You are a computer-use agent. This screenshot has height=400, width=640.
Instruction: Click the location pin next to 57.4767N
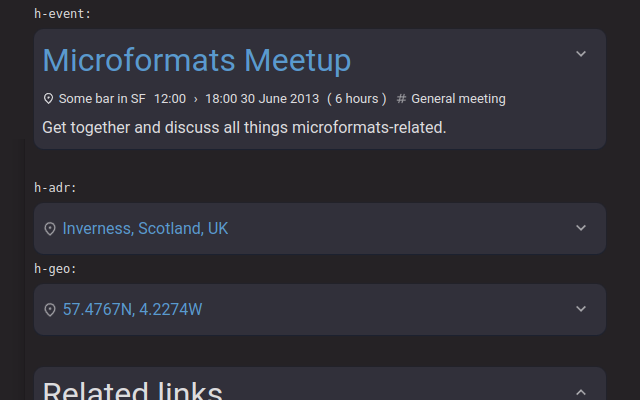coord(50,310)
